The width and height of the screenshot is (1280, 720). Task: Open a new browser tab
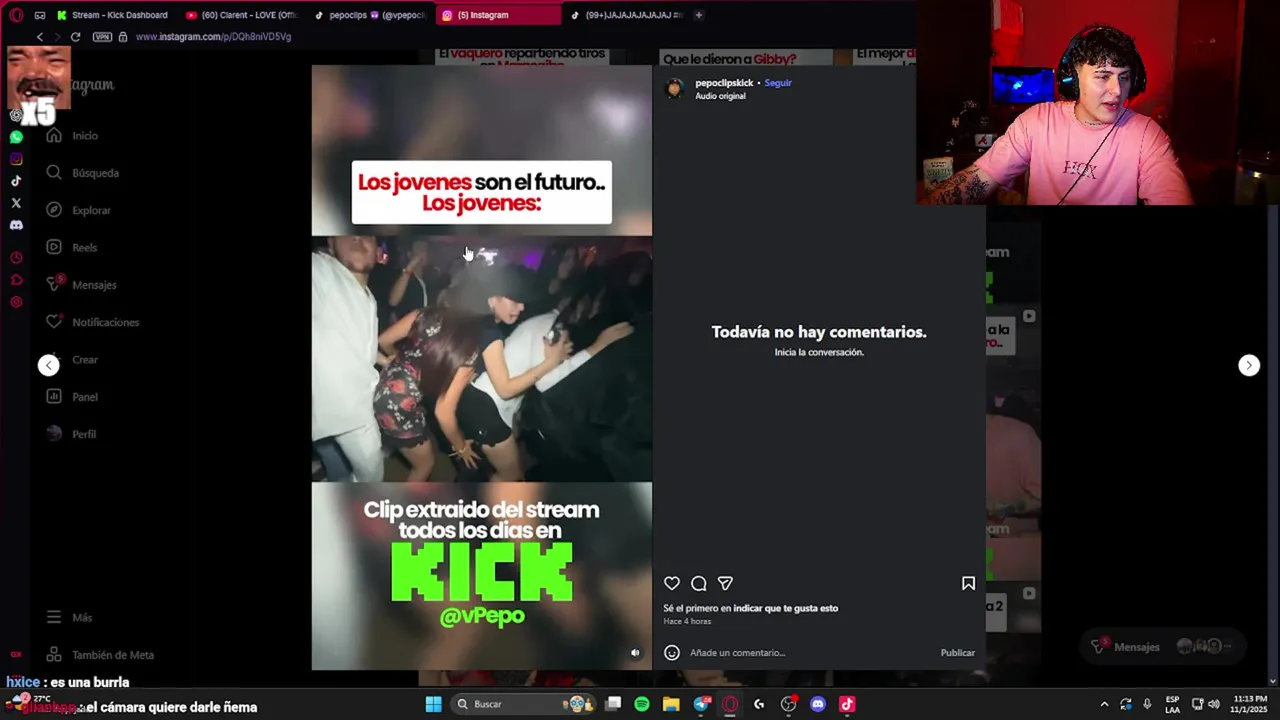[x=698, y=15]
